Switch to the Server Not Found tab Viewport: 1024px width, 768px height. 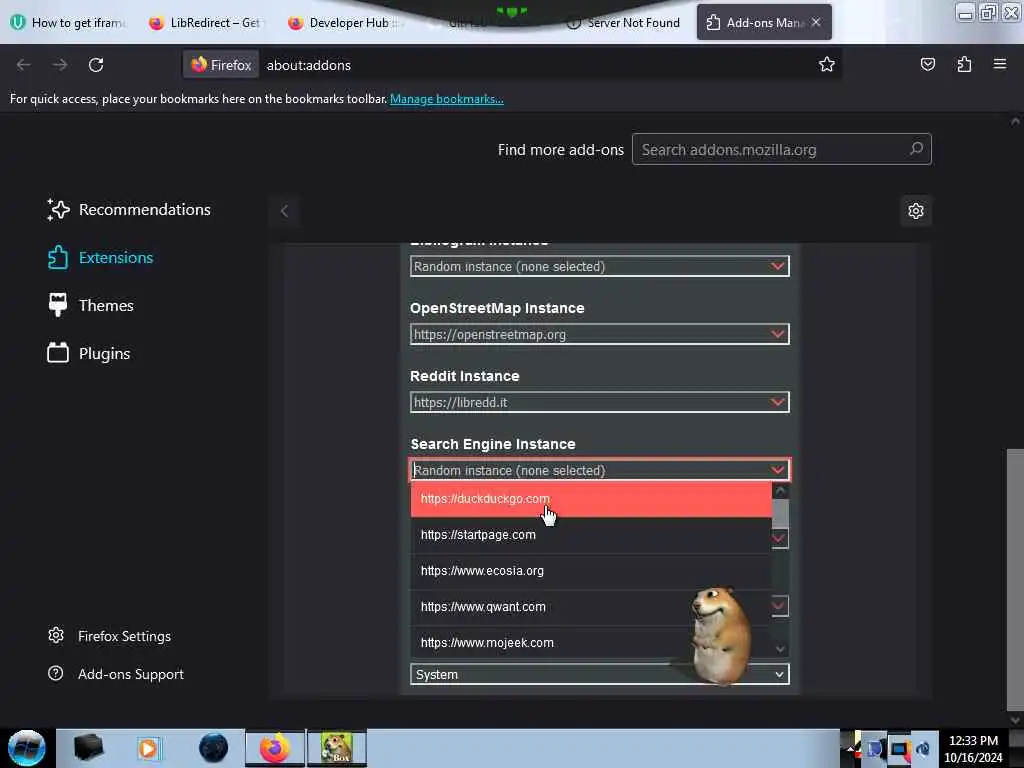pyautogui.click(x=624, y=23)
